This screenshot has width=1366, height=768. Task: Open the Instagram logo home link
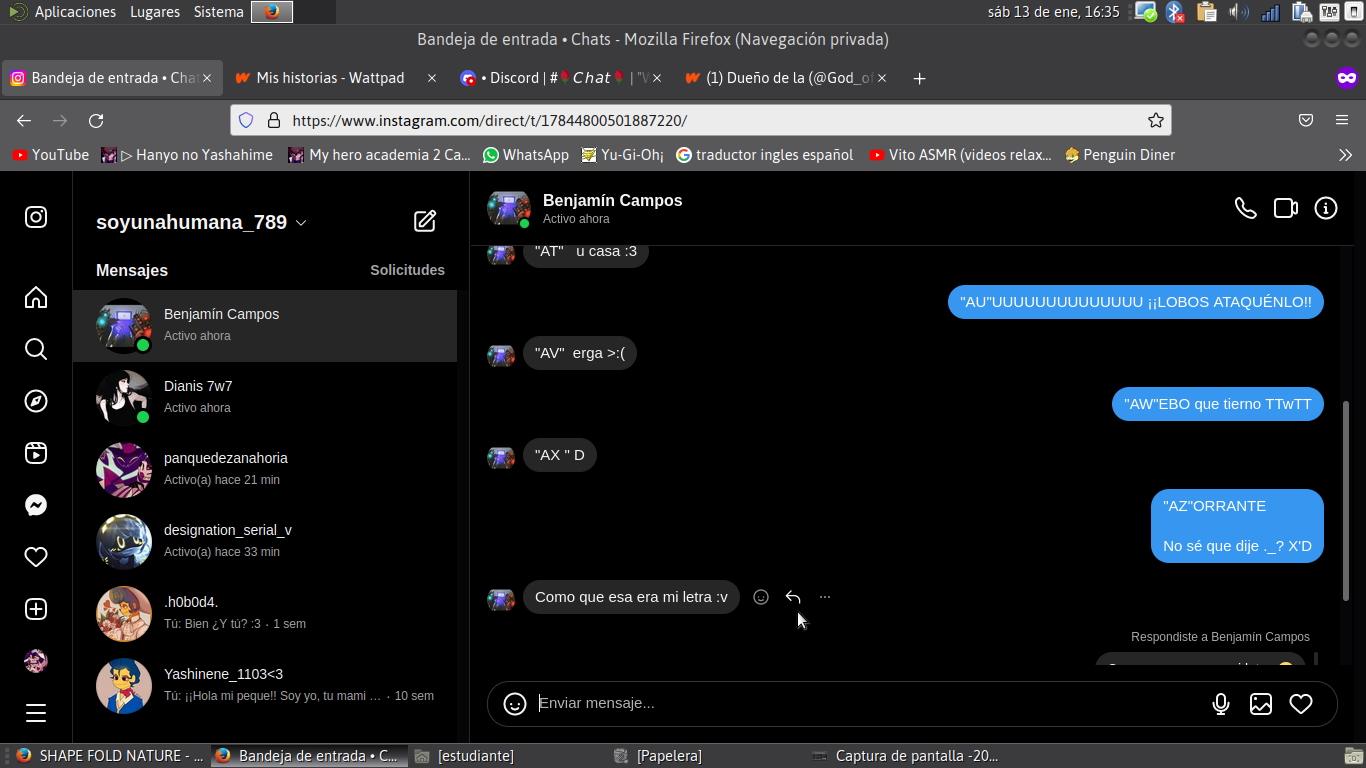36,217
